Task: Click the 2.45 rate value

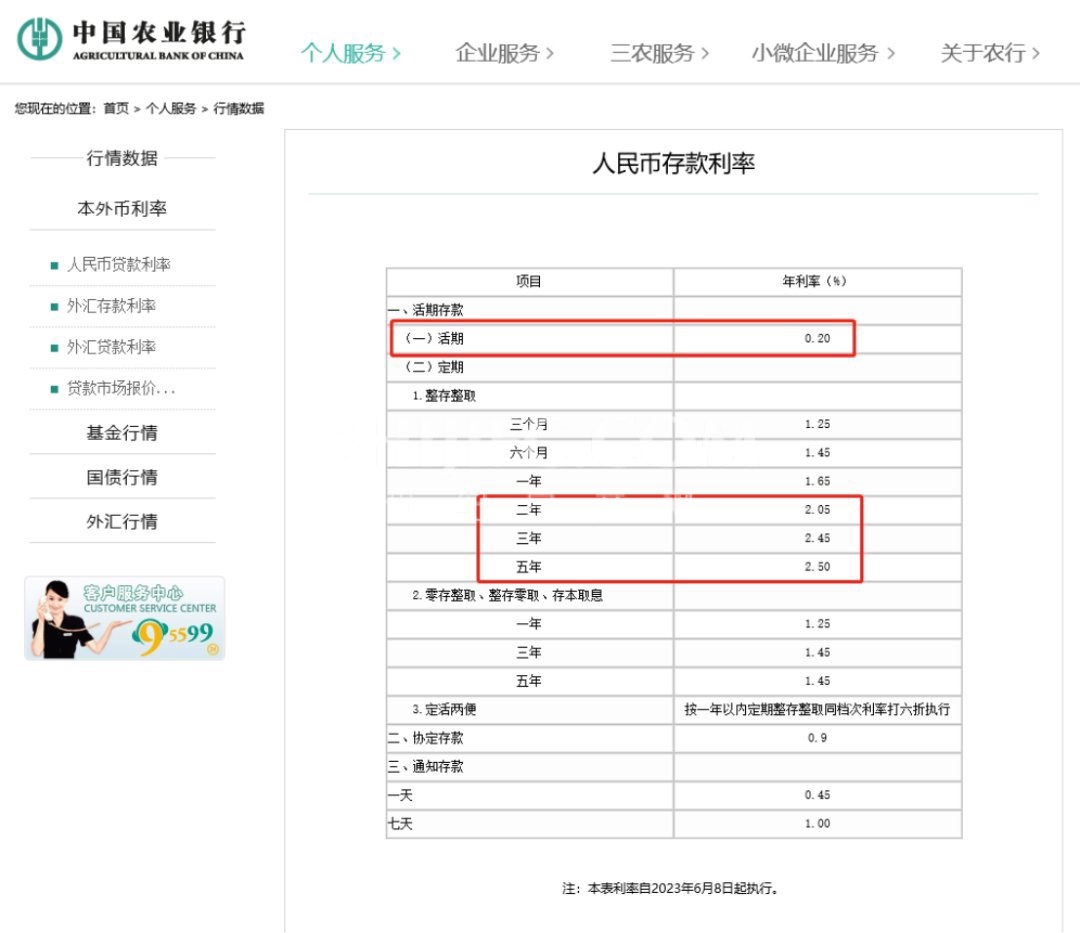Action: pos(818,538)
